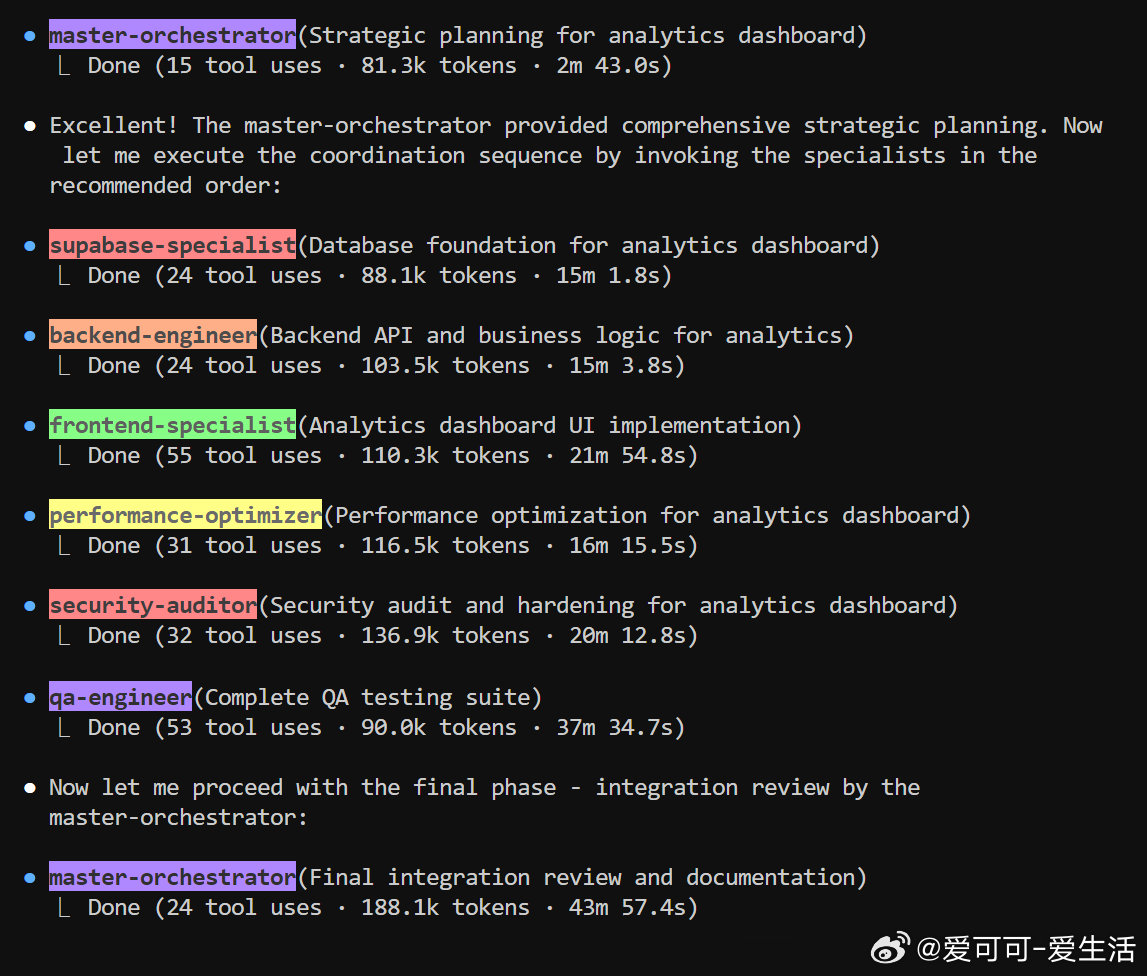Image resolution: width=1147 pixels, height=976 pixels.
Task: Select the red security-auditor label
Action: (x=153, y=605)
